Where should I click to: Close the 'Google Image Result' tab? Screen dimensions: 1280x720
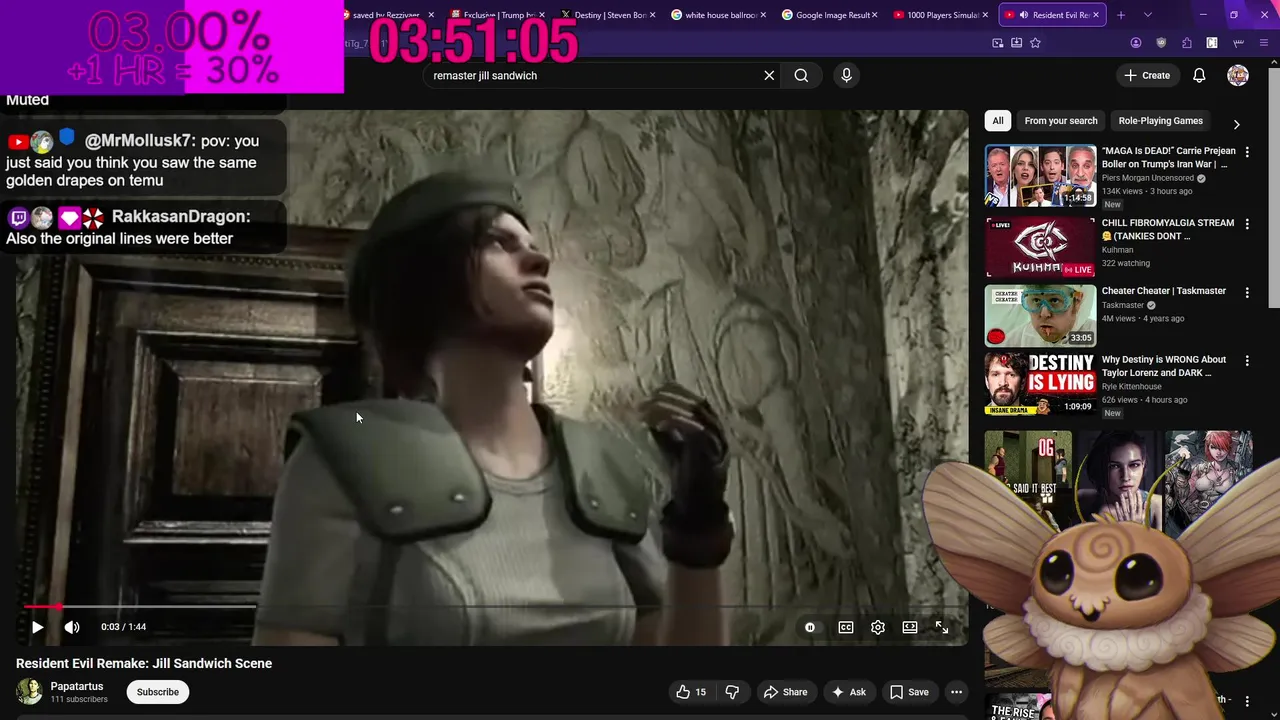point(876,15)
